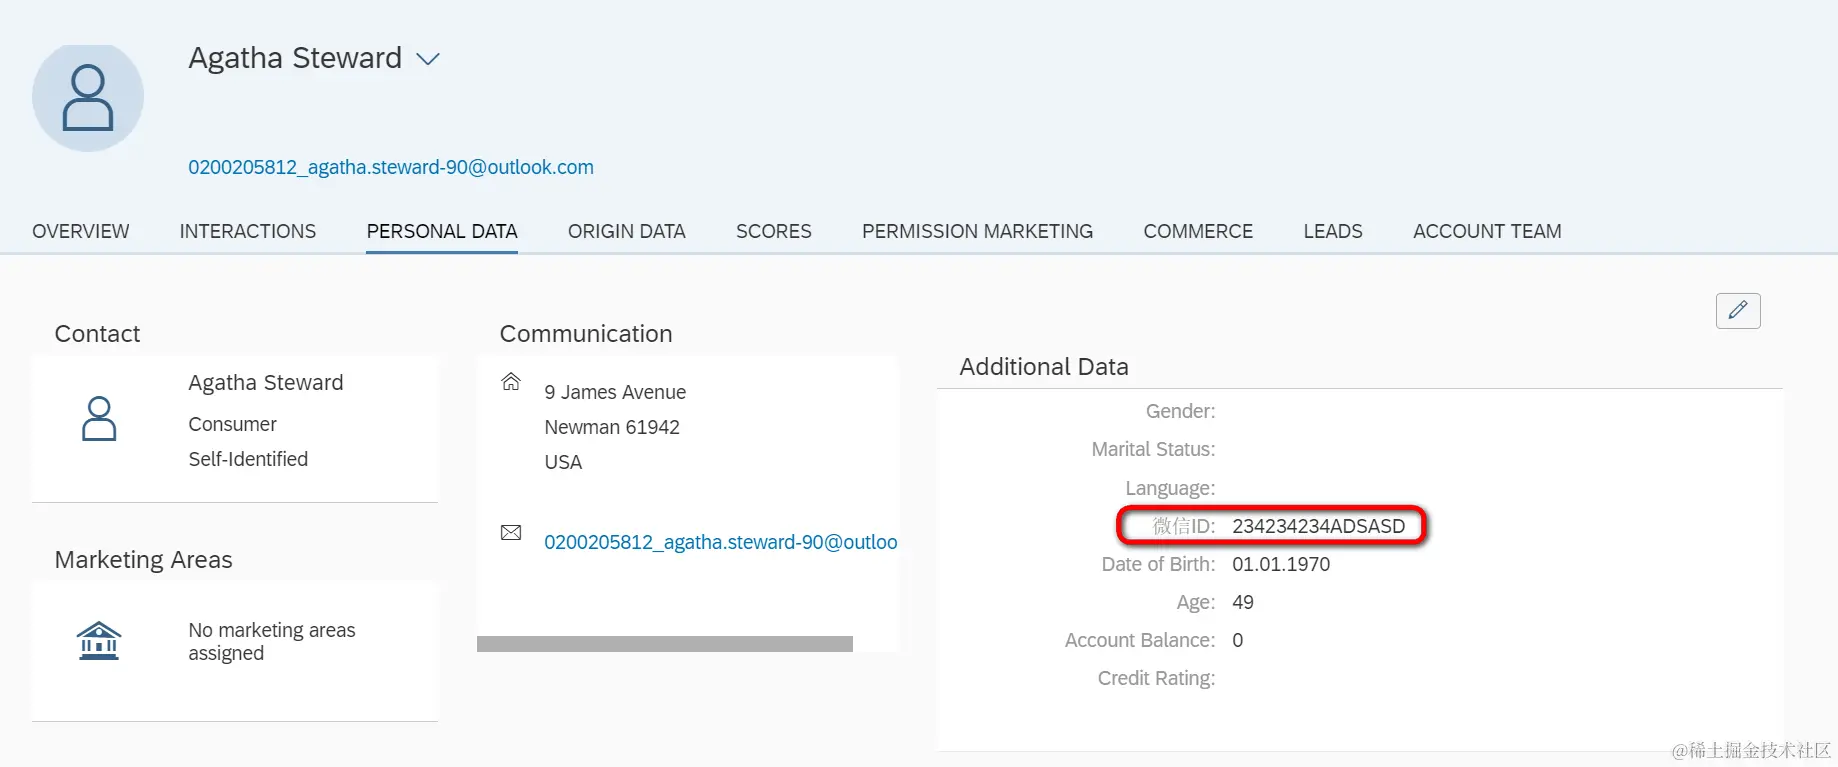Image resolution: width=1838 pixels, height=767 pixels.
Task: Click the Newman 61942 address line
Action: 612,427
